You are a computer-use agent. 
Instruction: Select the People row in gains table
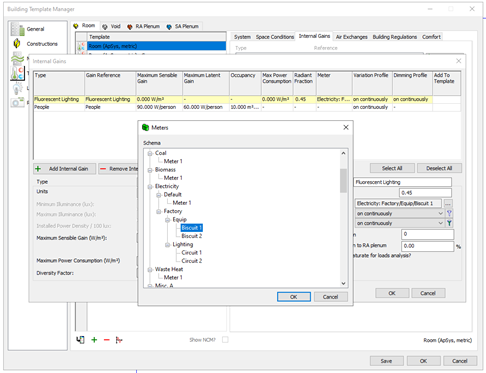point(247,107)
